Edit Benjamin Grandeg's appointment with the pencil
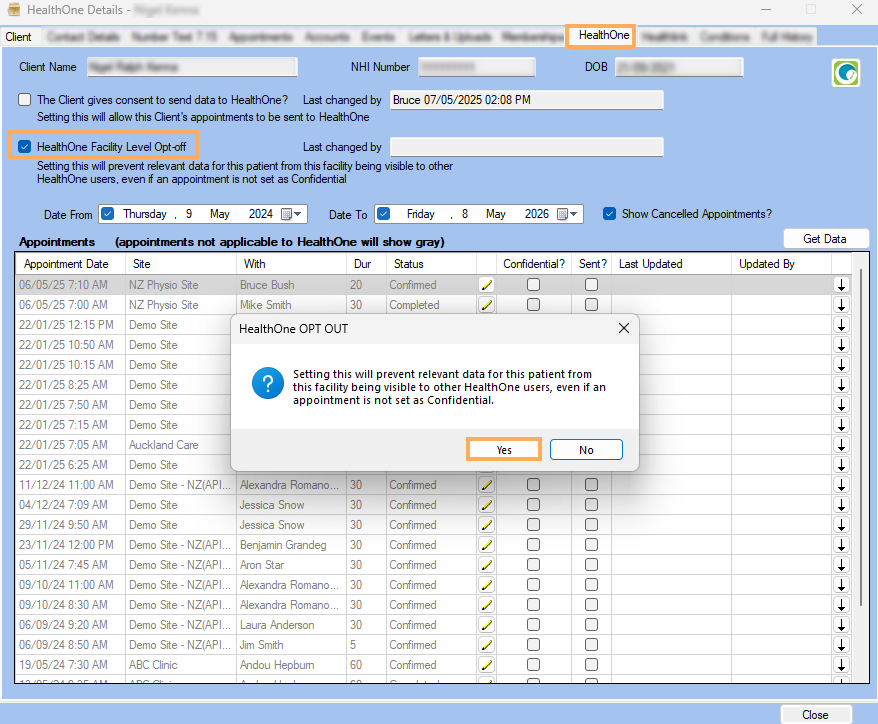This screenshot has width=878, height=724. [487, 545]
